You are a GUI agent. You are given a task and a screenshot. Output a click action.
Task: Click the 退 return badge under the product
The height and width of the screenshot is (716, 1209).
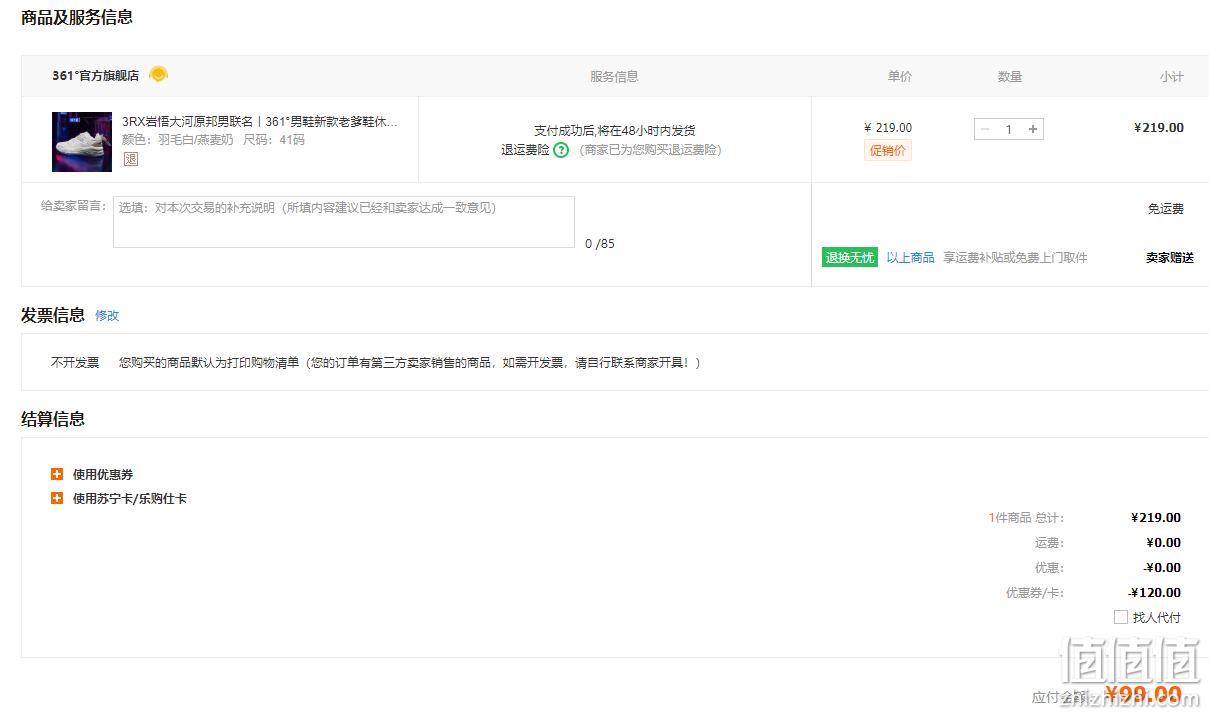tap(131, 159)
